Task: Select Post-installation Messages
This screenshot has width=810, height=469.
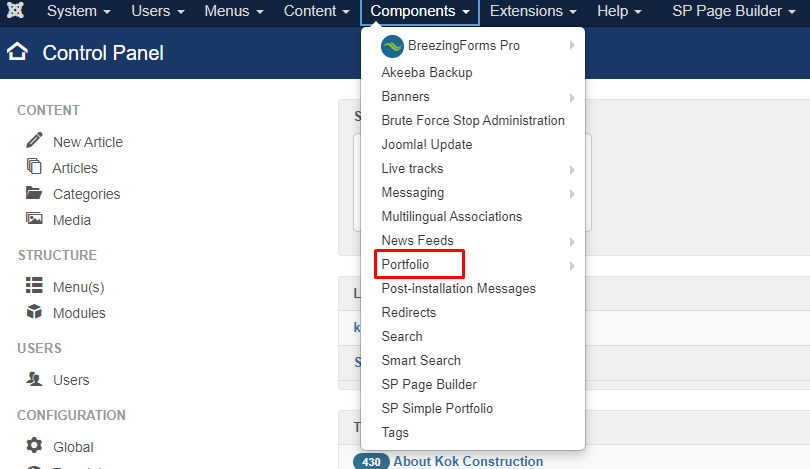Action: [x=458, y=288]
